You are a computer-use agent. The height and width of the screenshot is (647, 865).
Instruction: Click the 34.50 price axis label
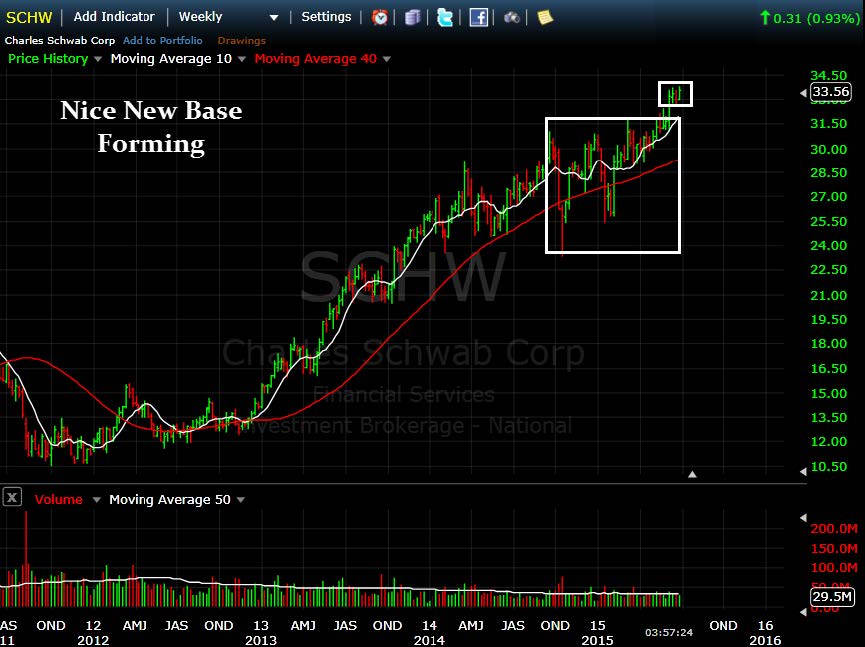tap(828, 76)
